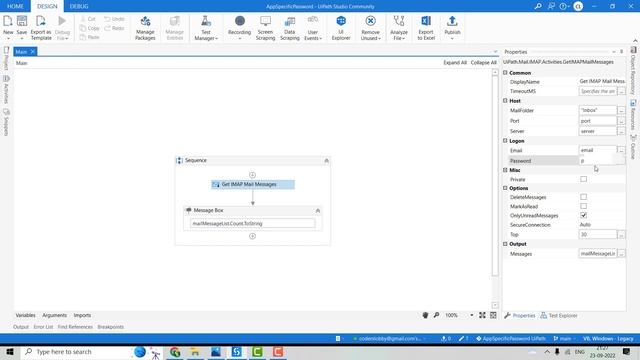
Task: Click Remove Unused button
Action: point(371,28)
